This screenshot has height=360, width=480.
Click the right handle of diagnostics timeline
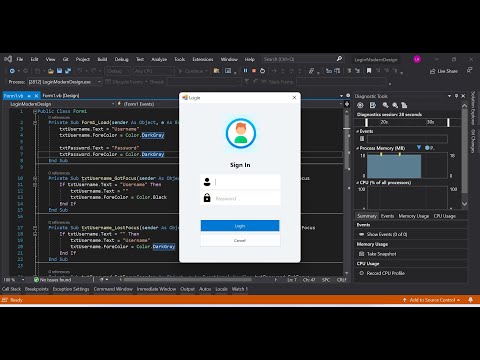(448, 122)
